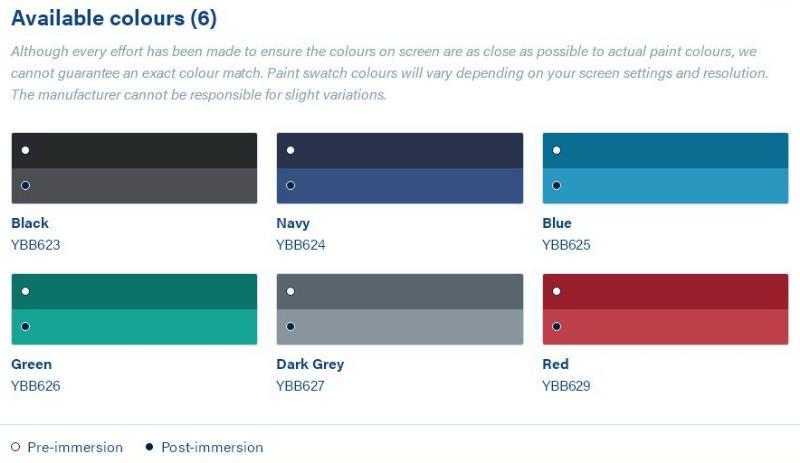Image resolution: width=800 pixels, height=463 pixels.
Task: Pick the Navy pre-immersion swatch
Action: tap(399, 151)
